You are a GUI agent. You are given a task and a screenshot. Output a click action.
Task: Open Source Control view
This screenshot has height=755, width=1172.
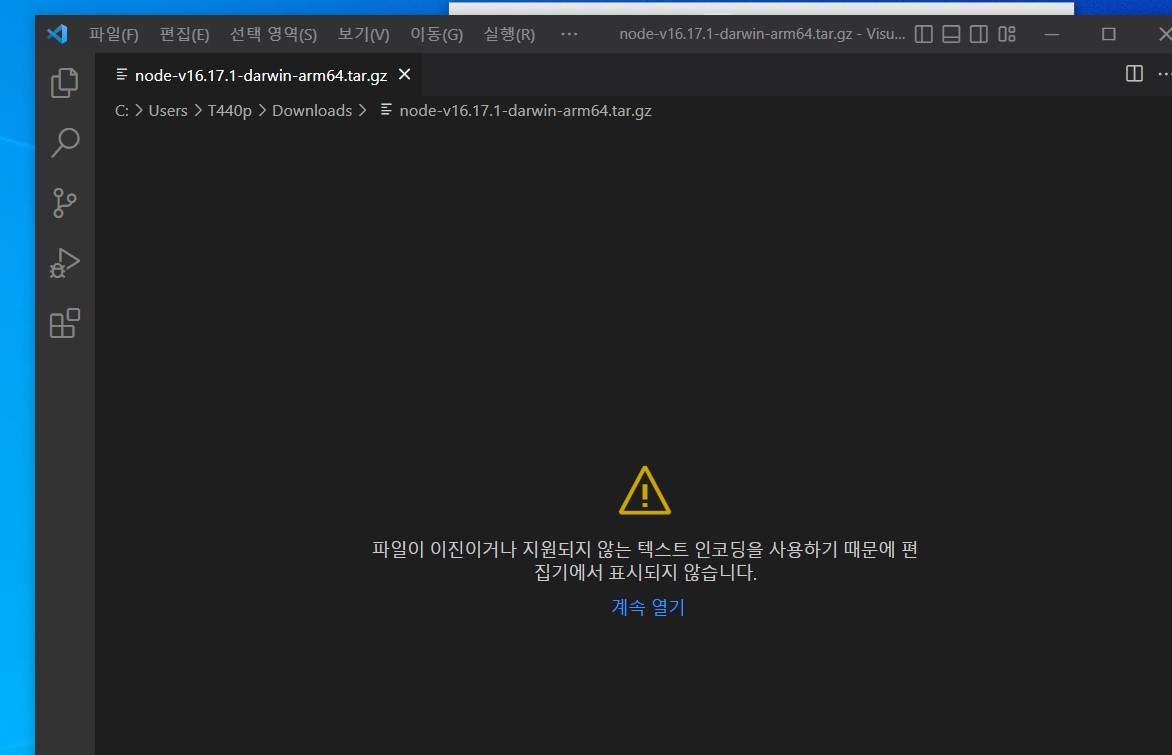tap(64, 203)
